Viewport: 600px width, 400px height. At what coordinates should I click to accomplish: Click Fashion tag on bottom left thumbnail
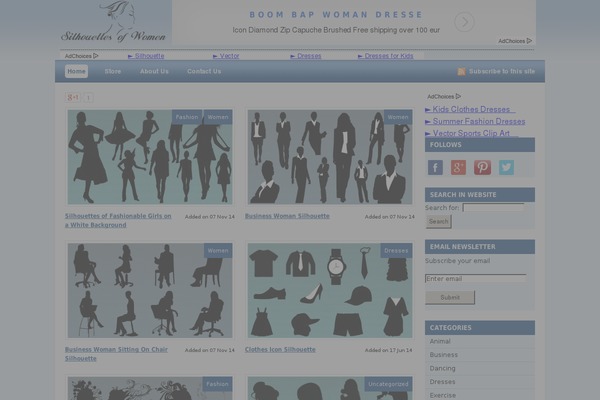click(217, 384)
